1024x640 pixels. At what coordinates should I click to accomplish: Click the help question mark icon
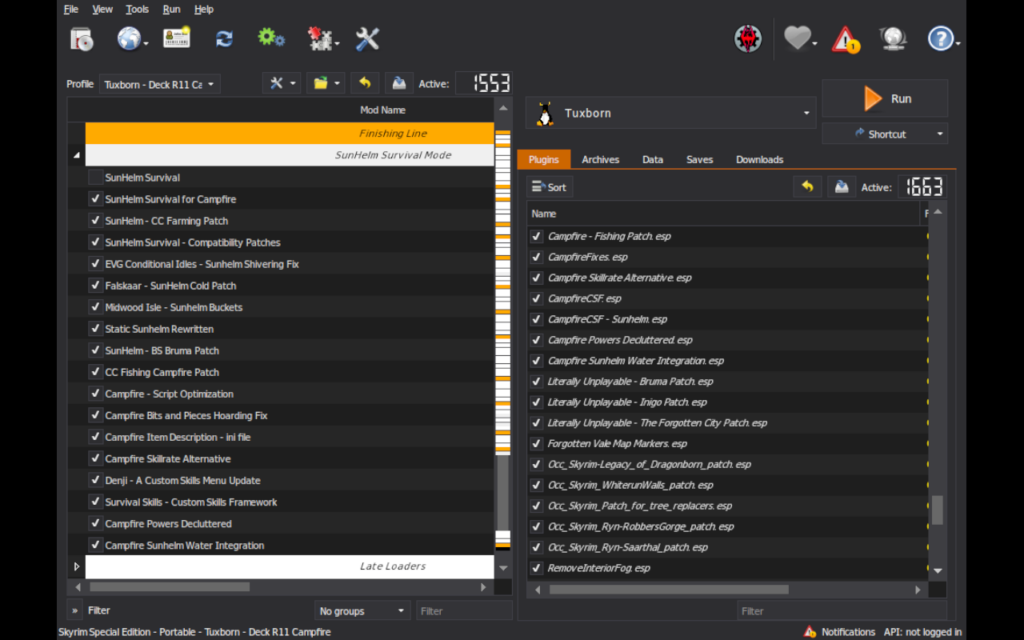[940, 39]
